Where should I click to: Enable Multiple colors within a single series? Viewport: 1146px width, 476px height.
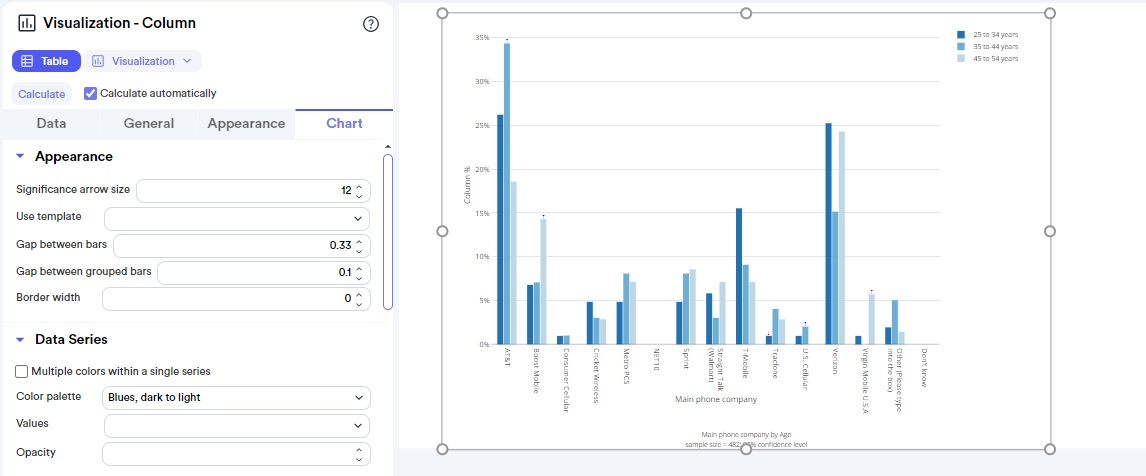pyautogui.click(x=22, y=371)
